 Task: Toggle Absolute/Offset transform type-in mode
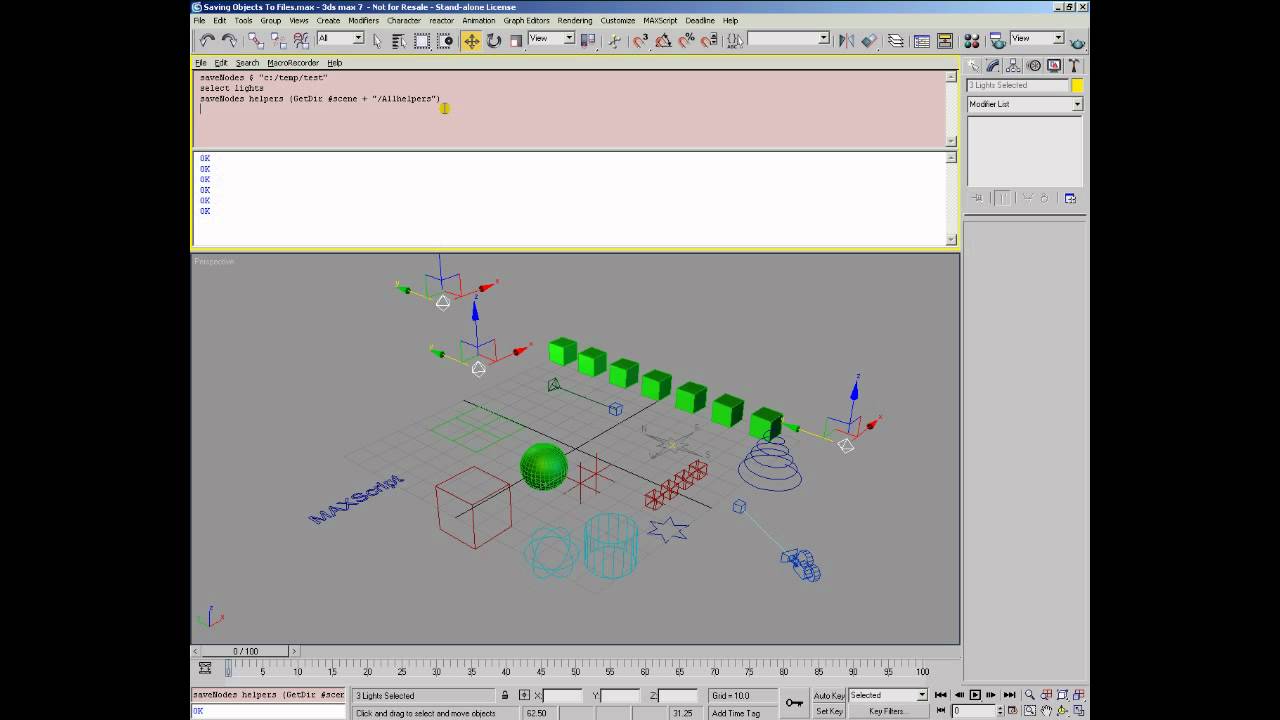pos(524,695)
